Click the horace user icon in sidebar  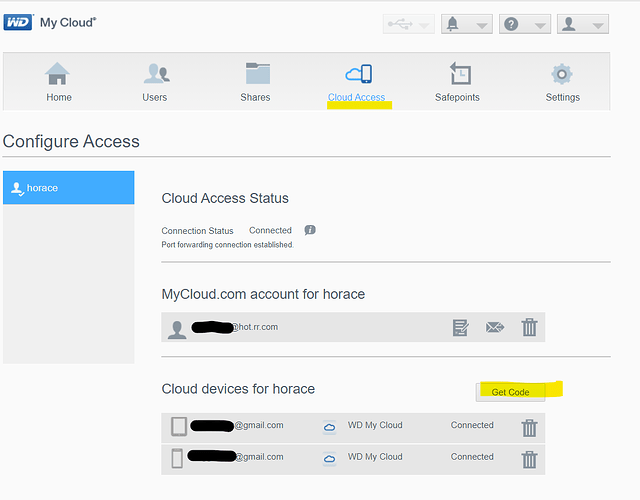point(17,189)
